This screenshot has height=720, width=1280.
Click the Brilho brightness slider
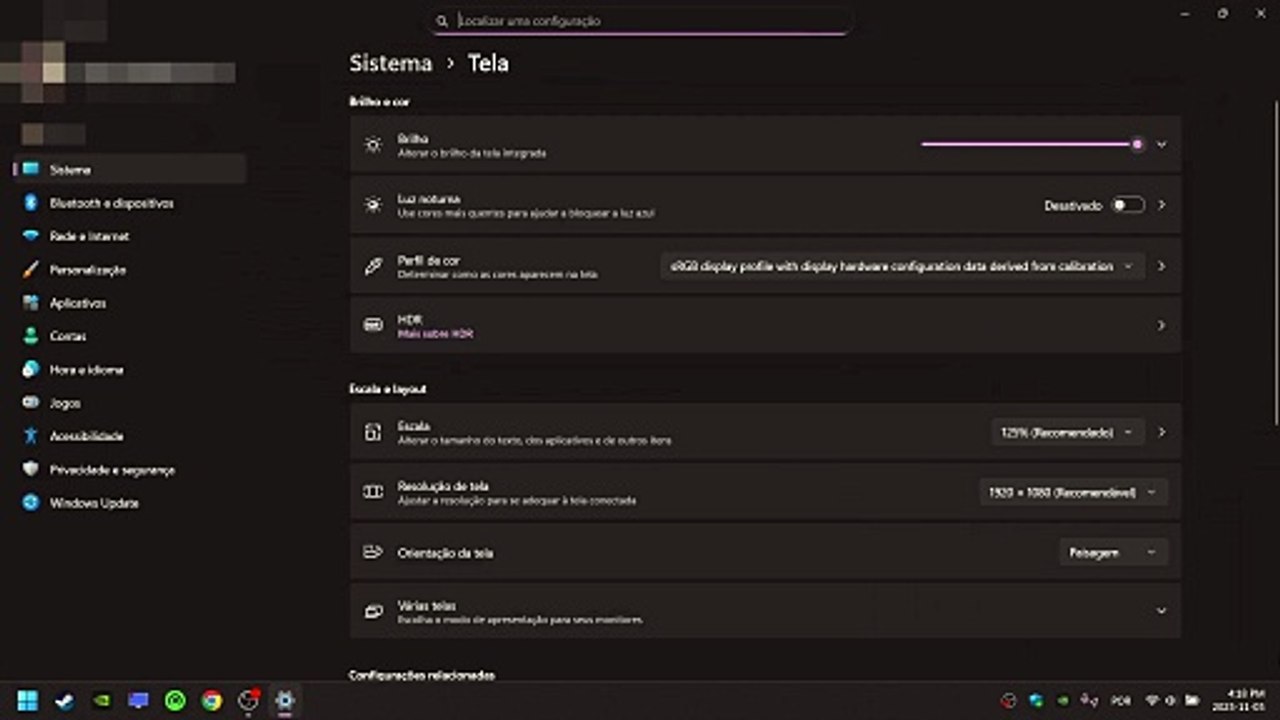pos(1030,144)
